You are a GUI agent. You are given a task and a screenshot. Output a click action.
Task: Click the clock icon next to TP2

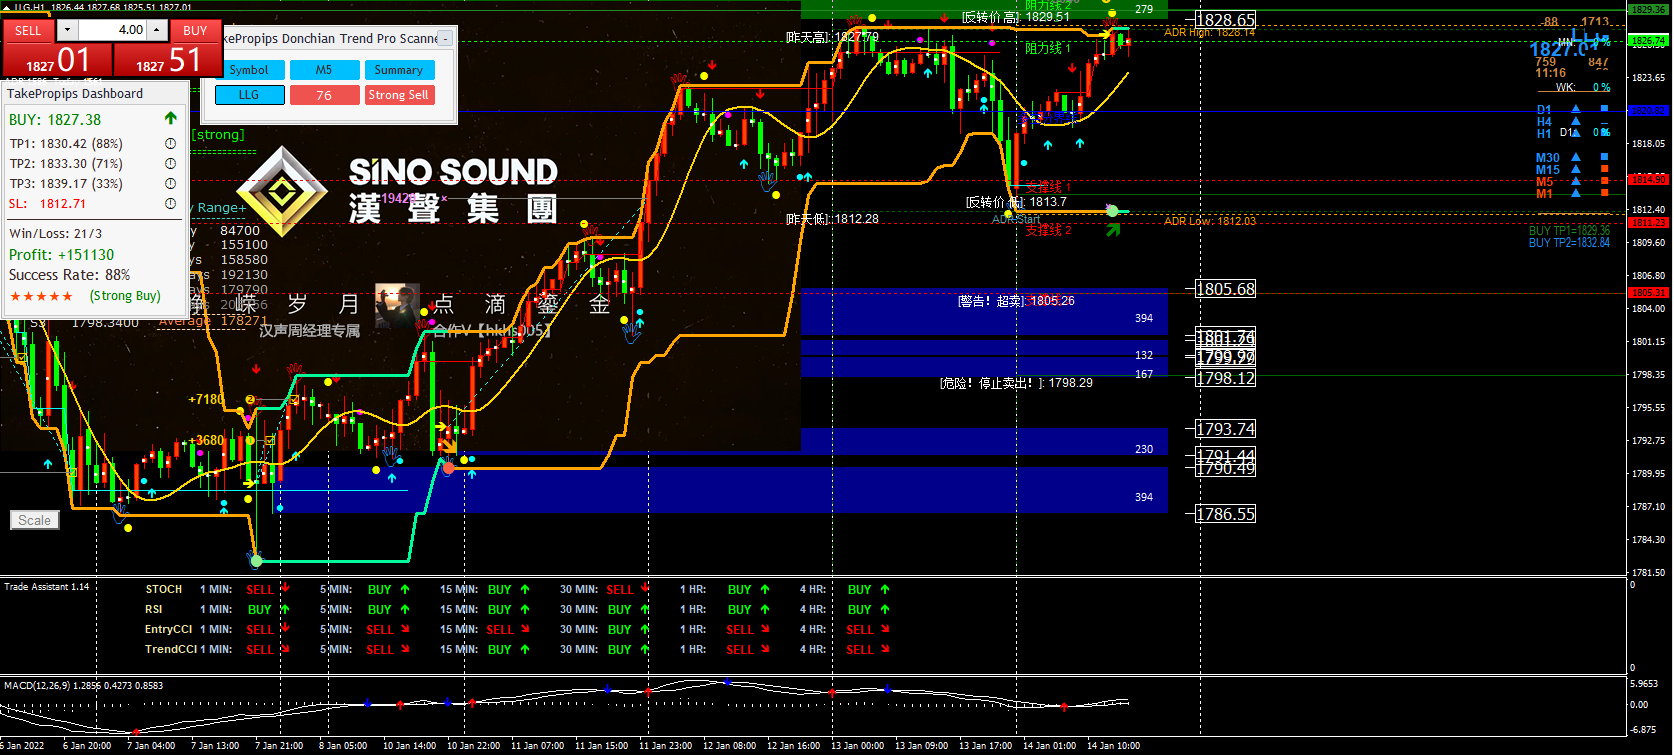(170, 163)
